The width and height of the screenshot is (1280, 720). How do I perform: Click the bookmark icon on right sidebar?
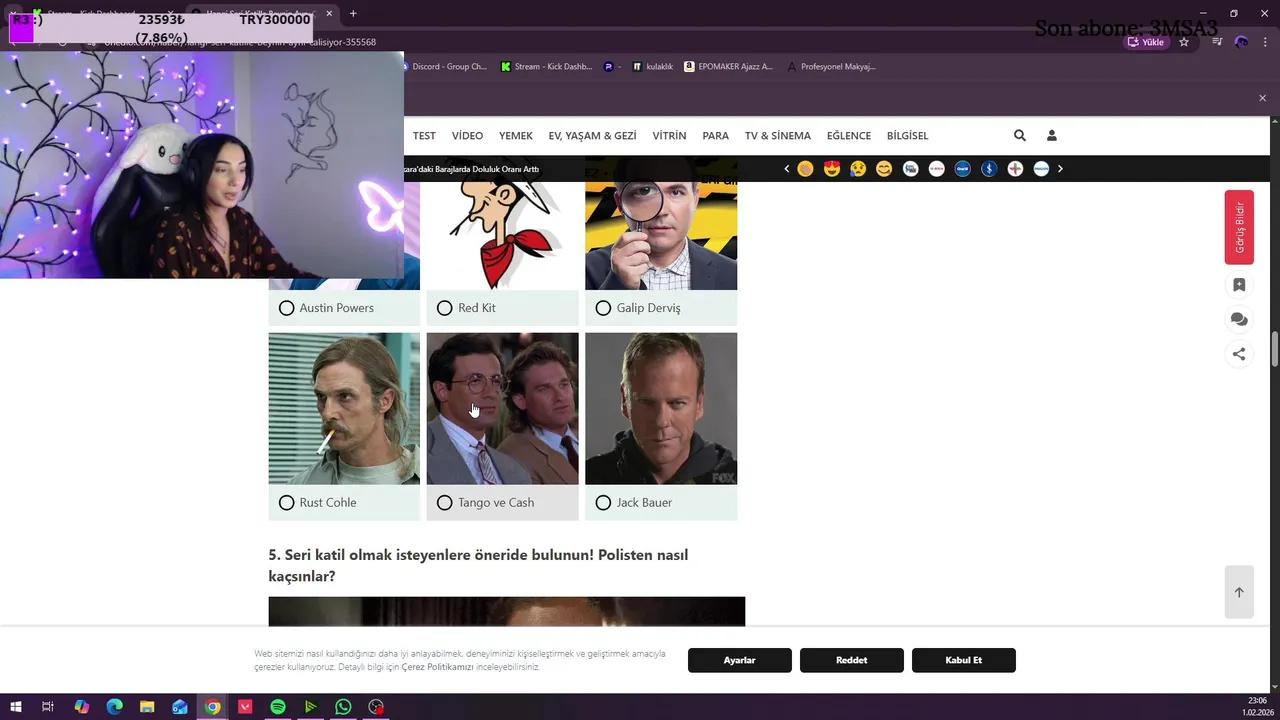[1239, 285]
